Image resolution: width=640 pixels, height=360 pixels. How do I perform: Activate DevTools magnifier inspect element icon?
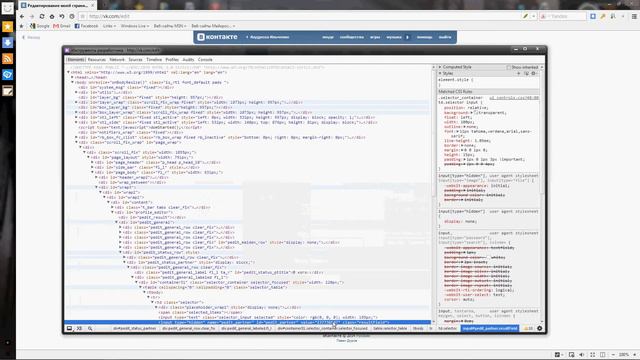[90, 328]
